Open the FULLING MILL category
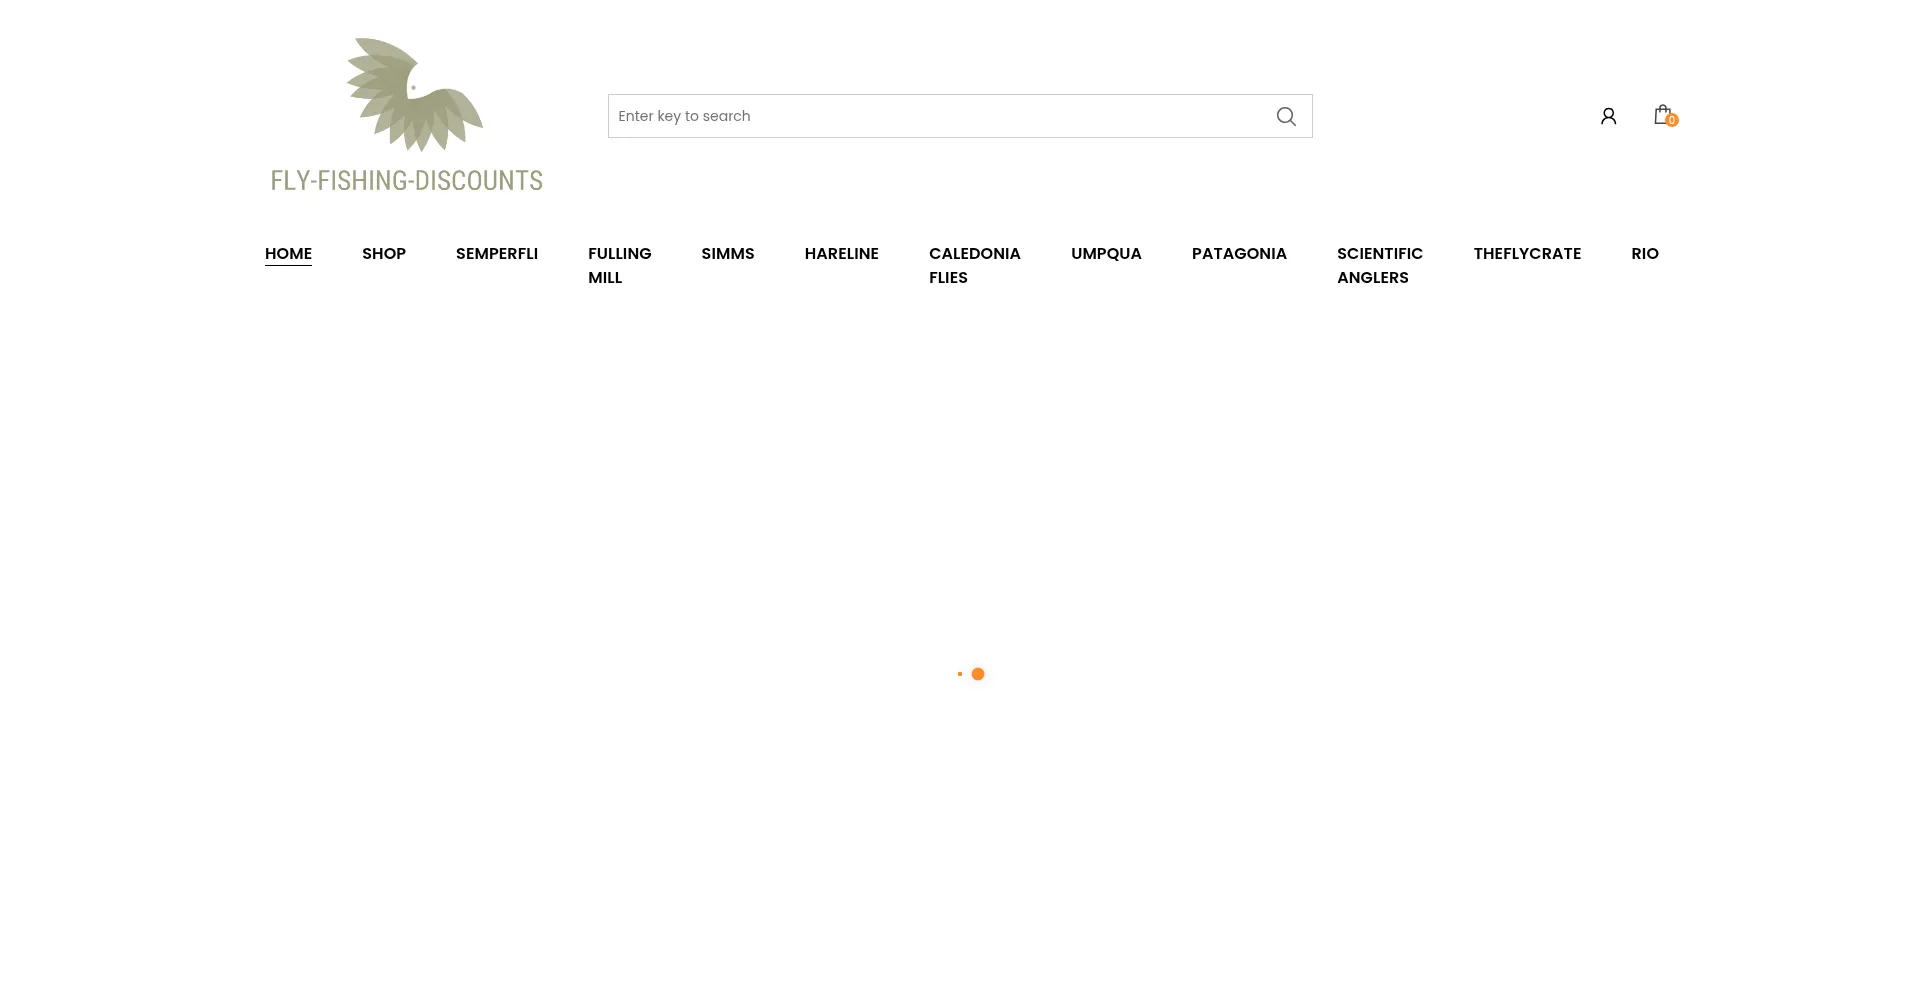The height and width of the screenshot is (993, 1920). point(619,266)
